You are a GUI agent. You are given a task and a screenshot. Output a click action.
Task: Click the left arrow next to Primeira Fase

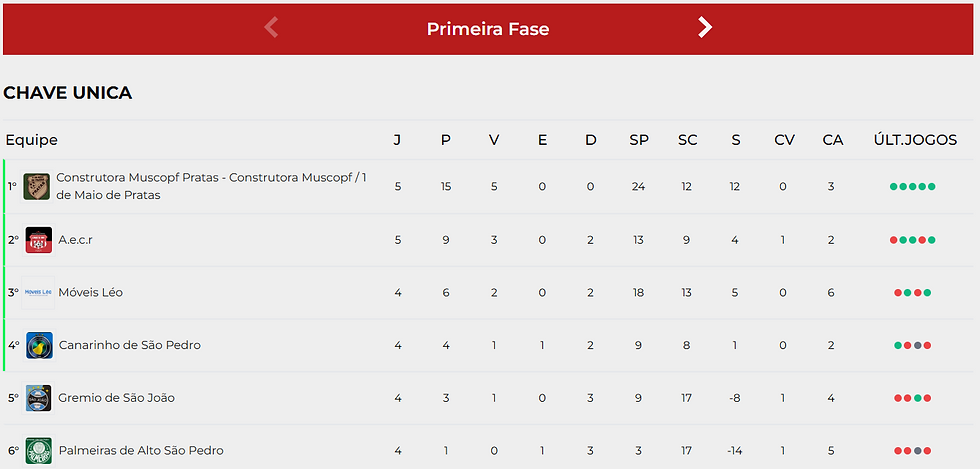(271, 28)
